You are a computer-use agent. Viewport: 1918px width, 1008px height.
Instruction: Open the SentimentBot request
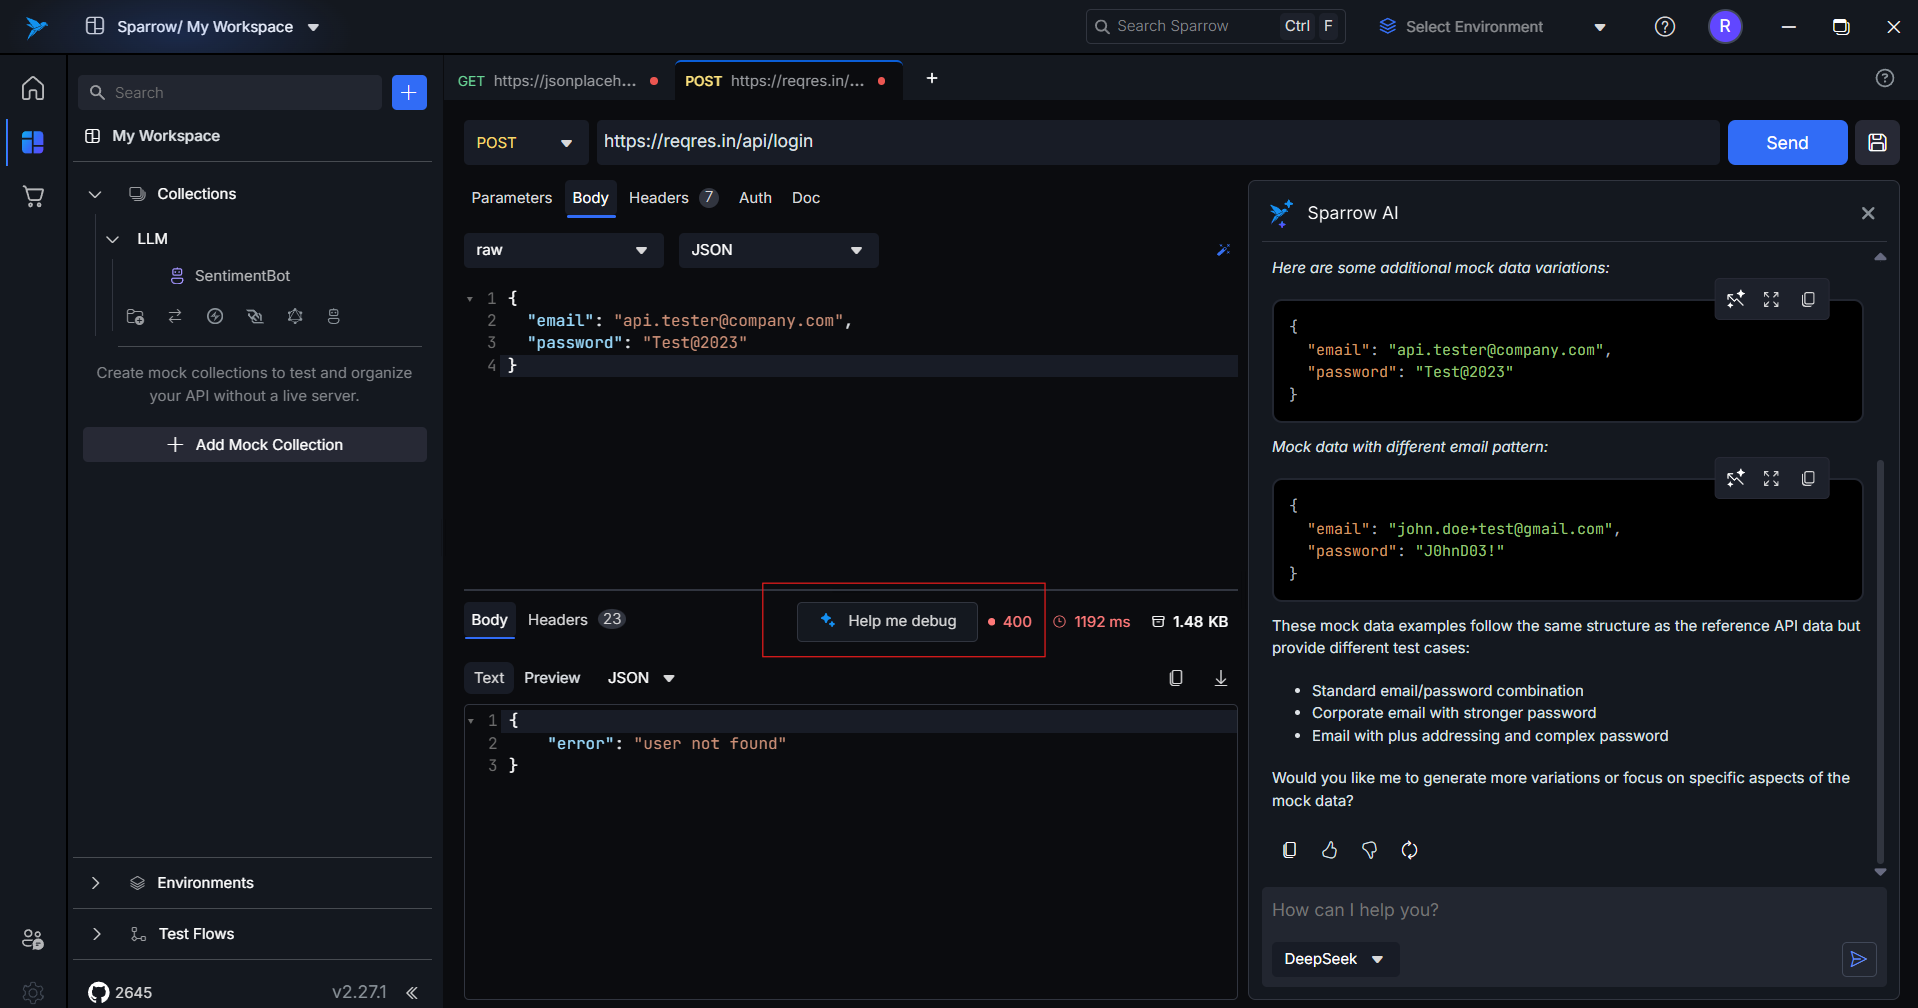coord(241,276)
